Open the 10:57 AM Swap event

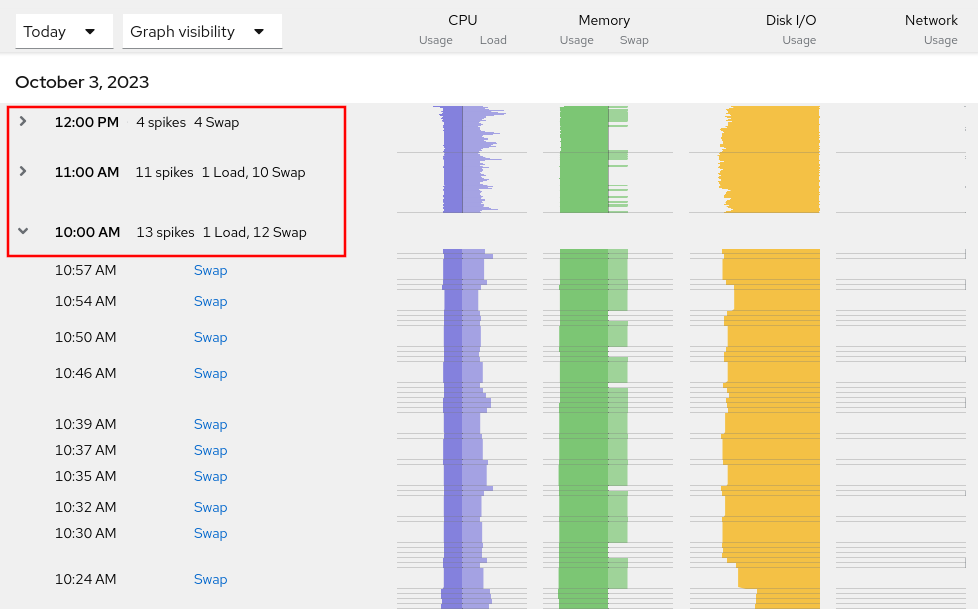click(210, 270)
